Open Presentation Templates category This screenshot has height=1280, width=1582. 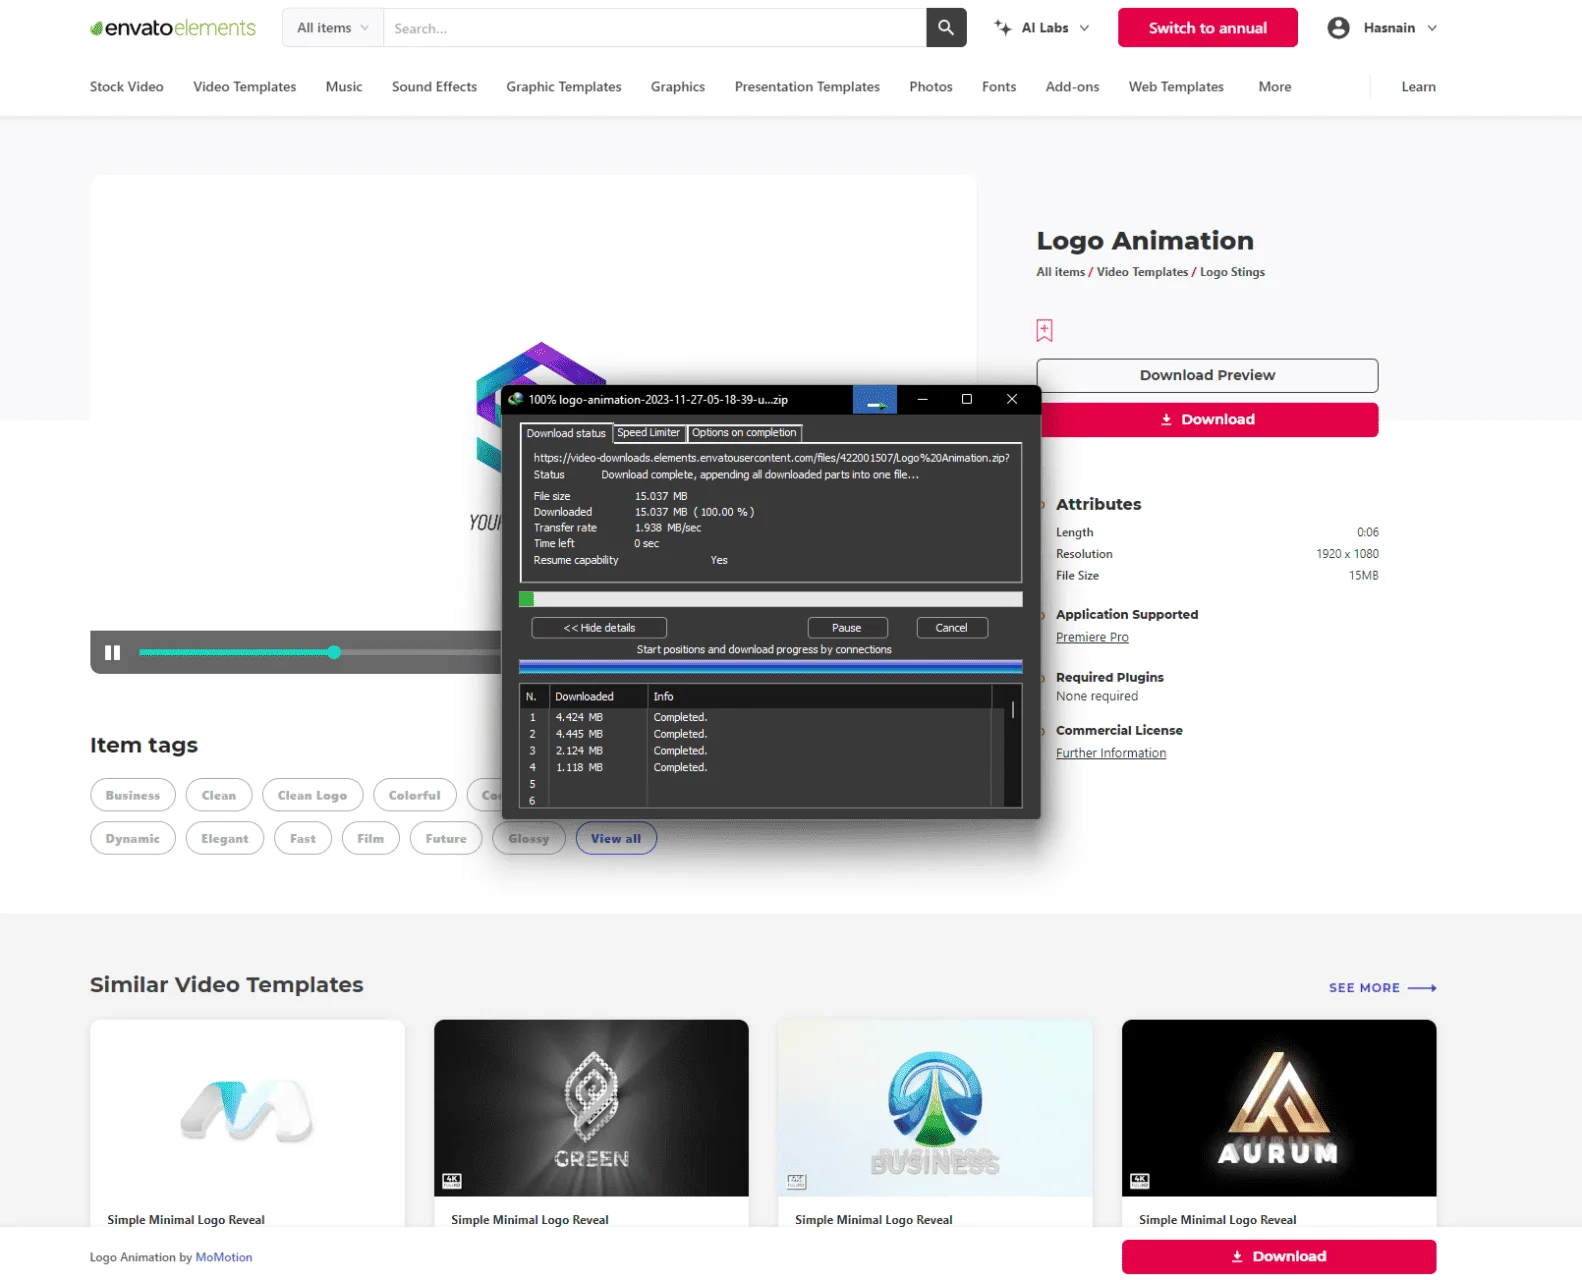tap(807, 87)
